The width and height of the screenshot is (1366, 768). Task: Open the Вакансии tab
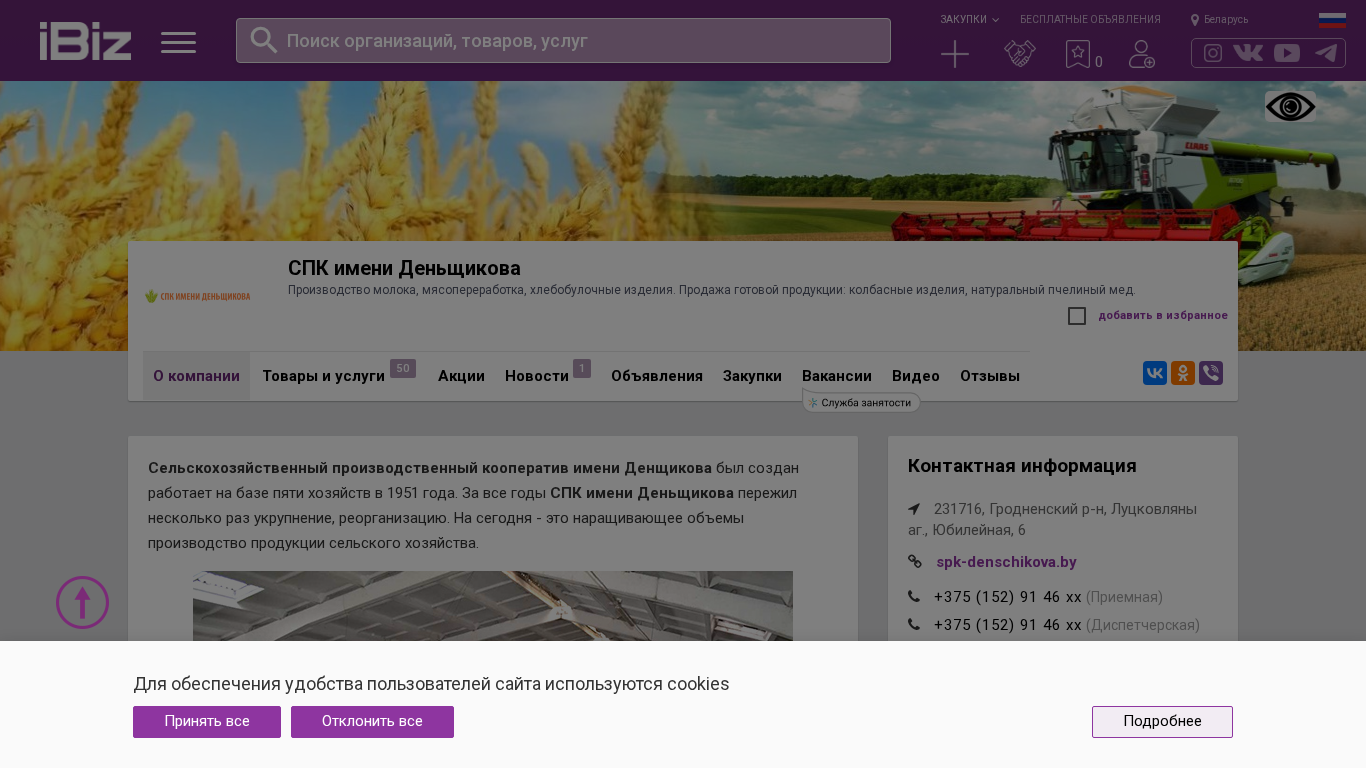pos(837,376)
